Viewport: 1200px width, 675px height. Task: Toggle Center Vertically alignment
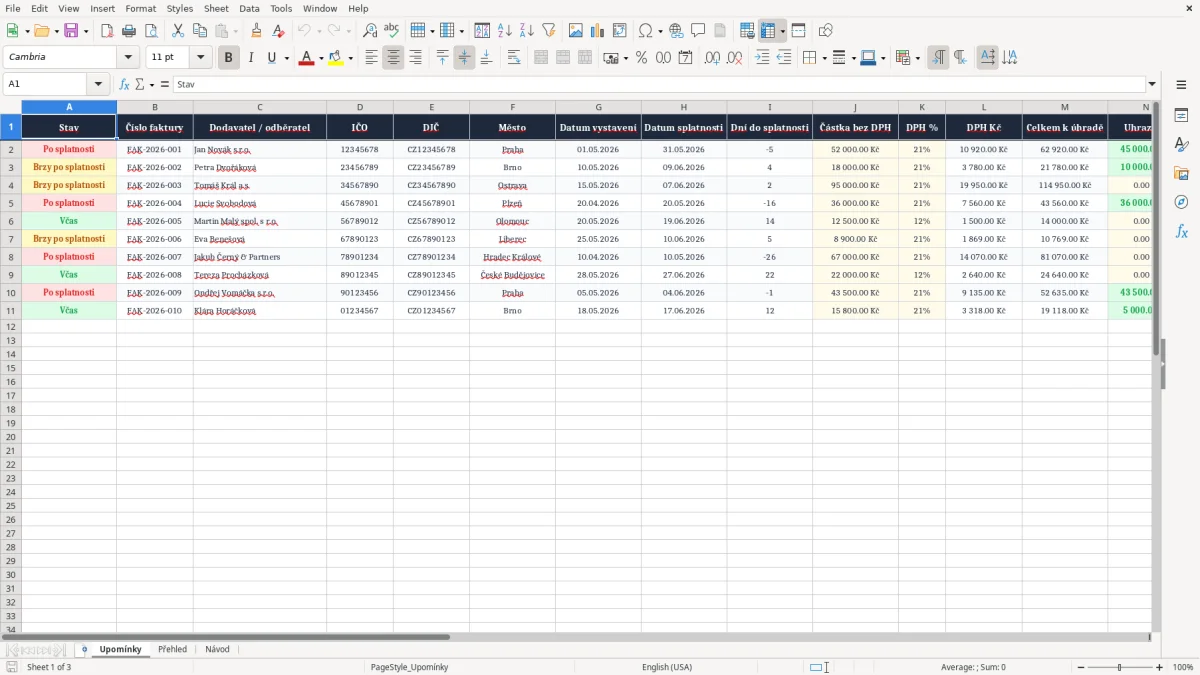tap(464, 58)
